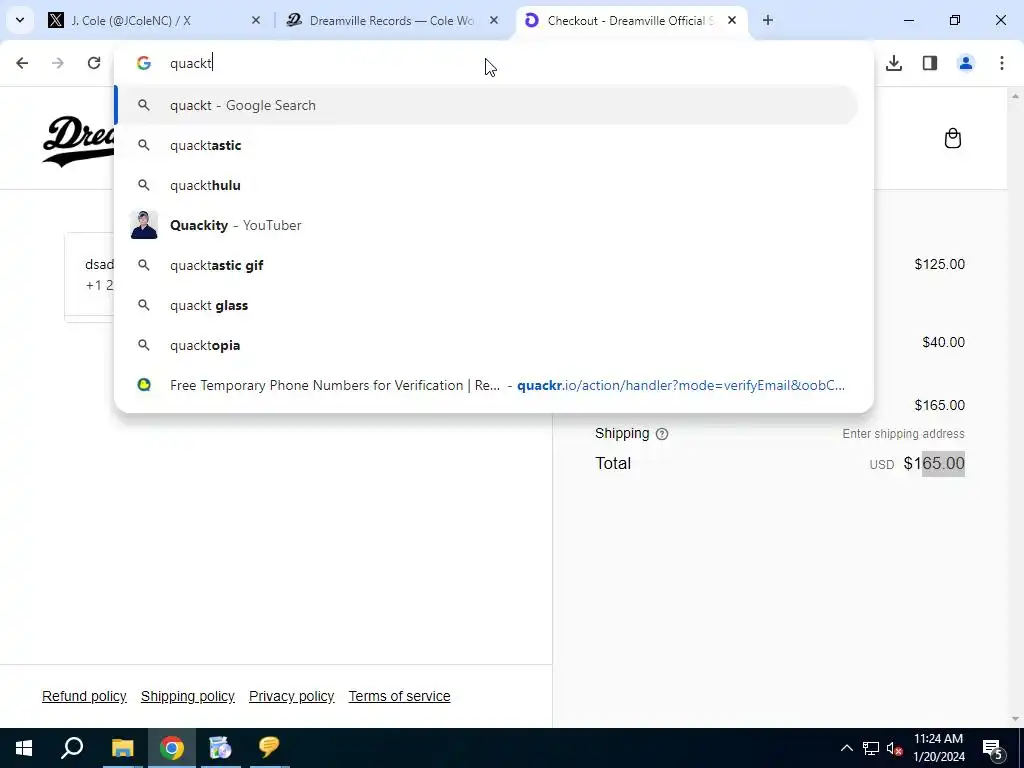1024x768 pixels.
Task: Choose the 'quacktastic' suggestion
Action: tap(487, 145)
